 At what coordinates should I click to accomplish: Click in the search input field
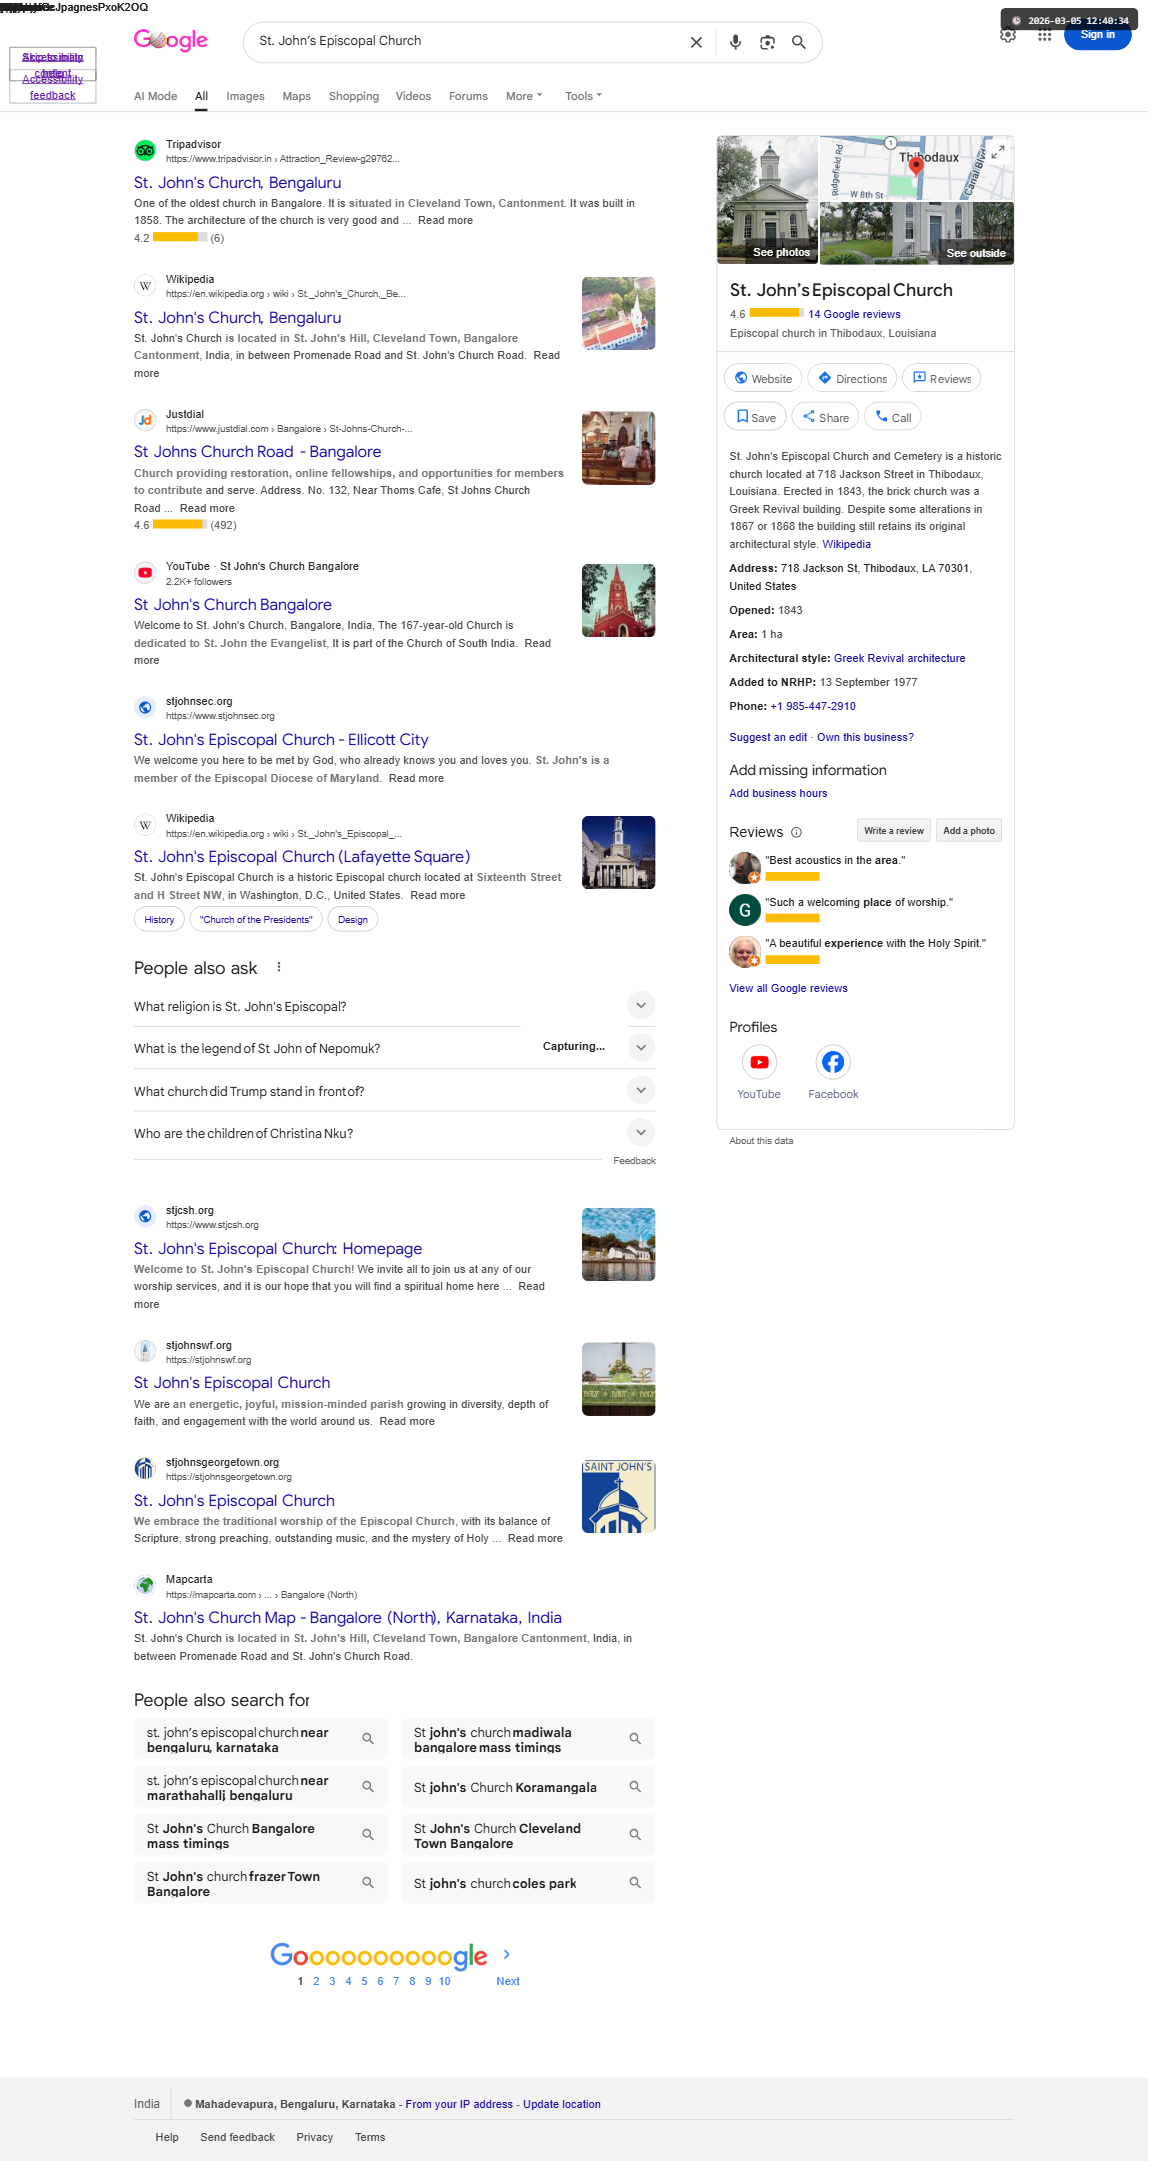(x=465, y=41)
